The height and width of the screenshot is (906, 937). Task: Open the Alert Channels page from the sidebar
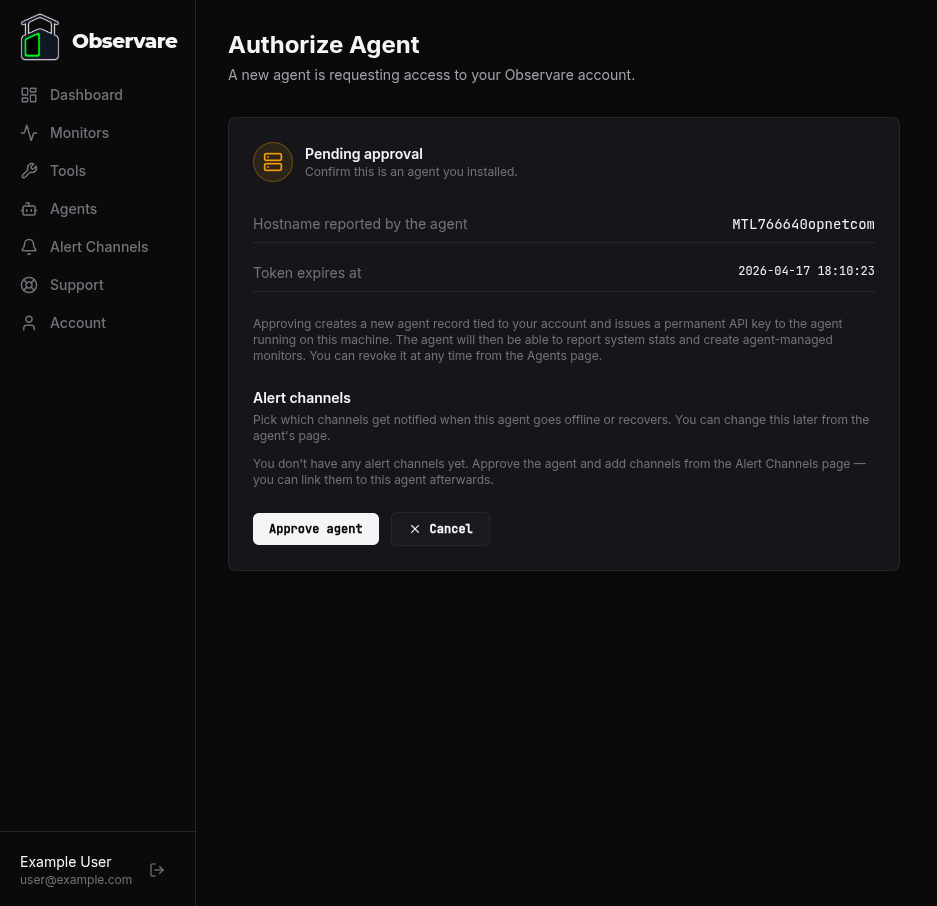tap(99, 247)
